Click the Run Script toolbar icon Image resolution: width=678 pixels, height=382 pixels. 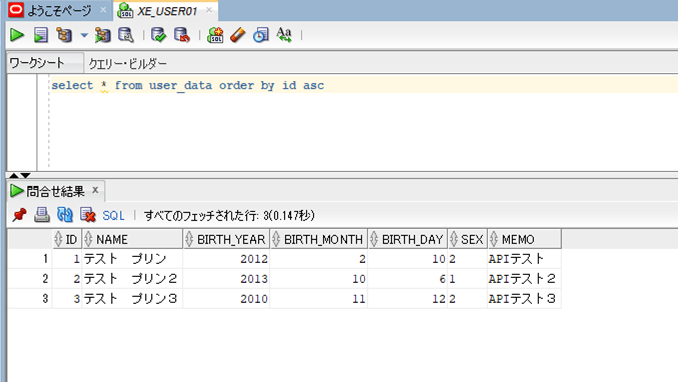[x=41, y=35]
